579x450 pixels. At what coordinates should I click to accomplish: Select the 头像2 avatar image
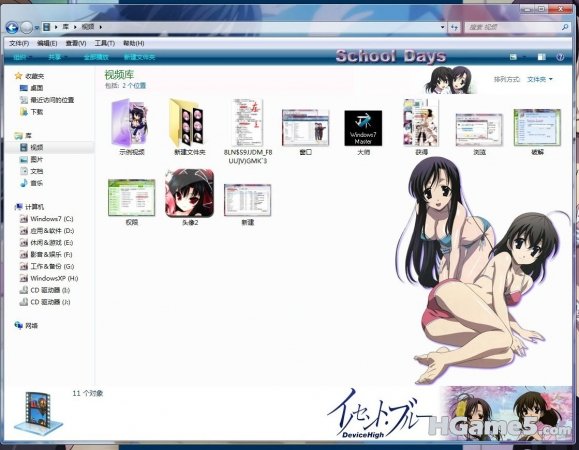190,197
